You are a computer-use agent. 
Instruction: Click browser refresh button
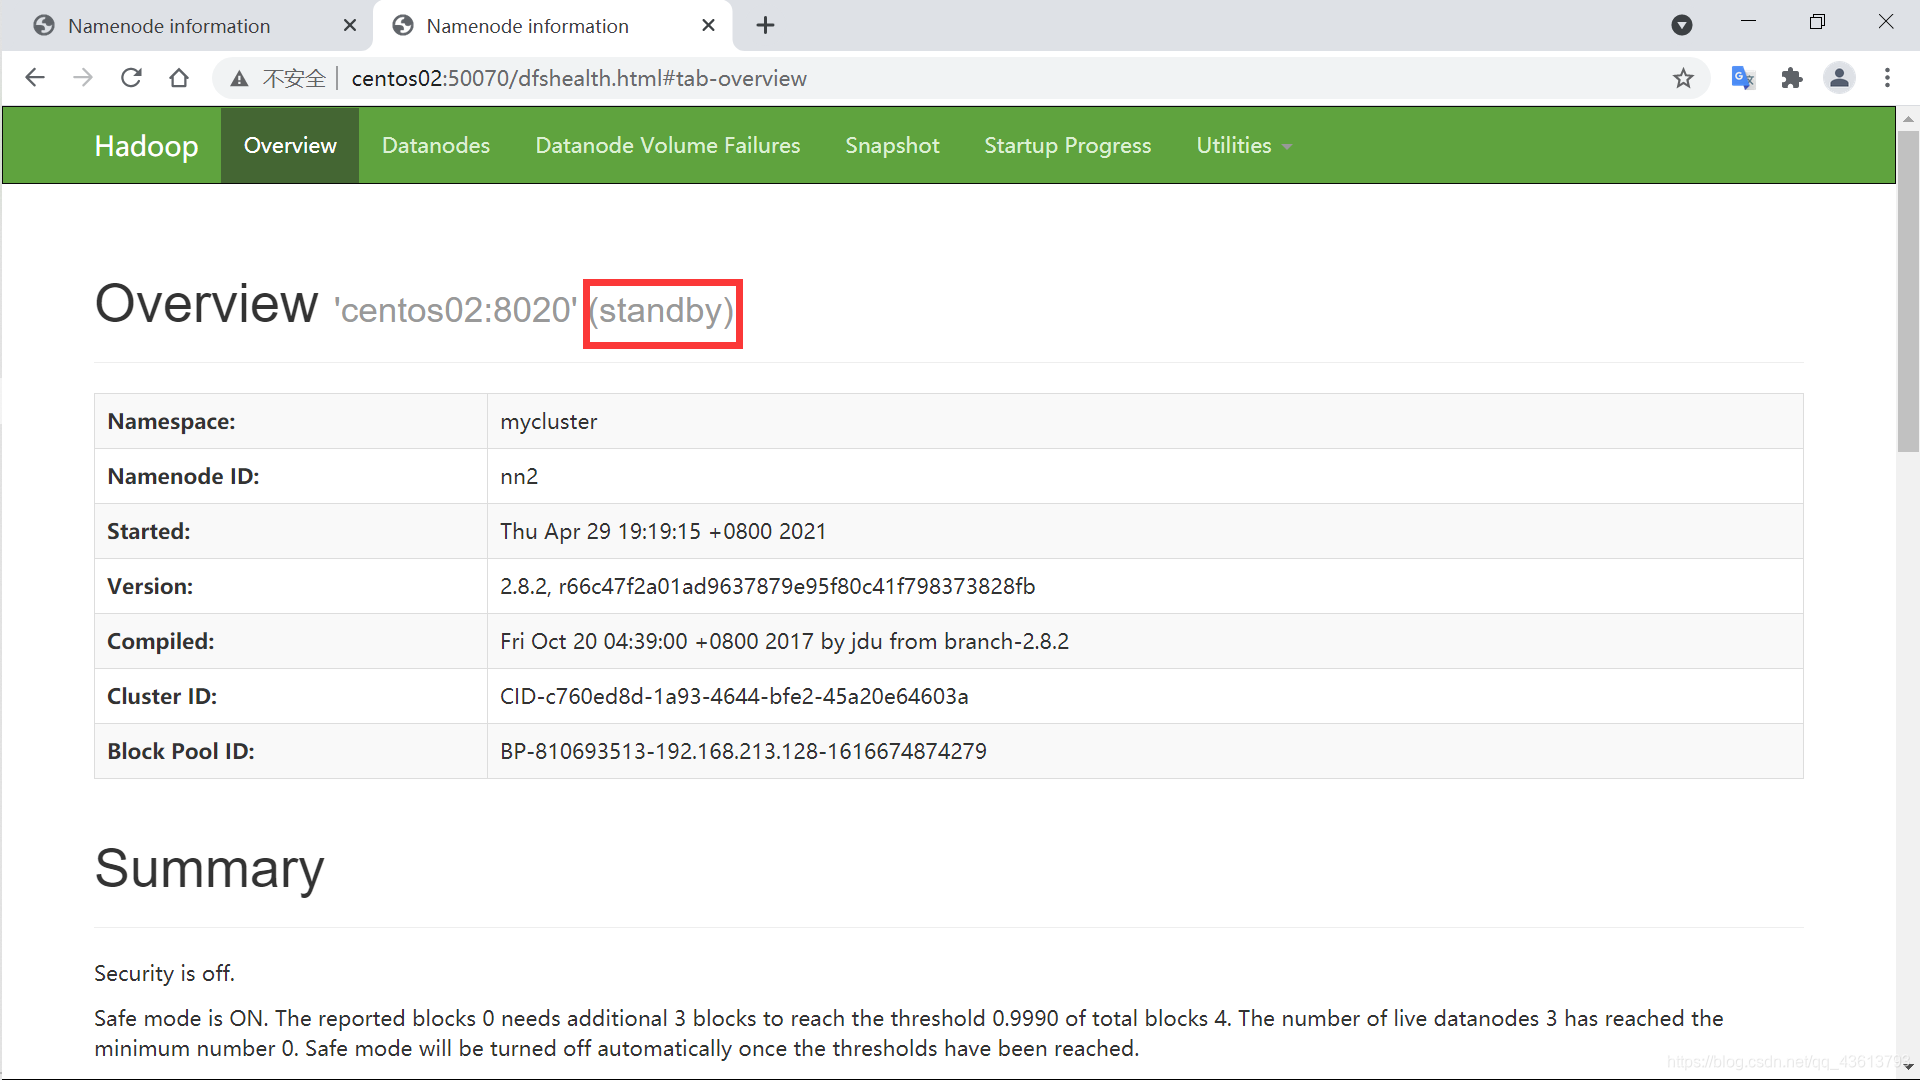pyautogui.click(x=131, y=78)
